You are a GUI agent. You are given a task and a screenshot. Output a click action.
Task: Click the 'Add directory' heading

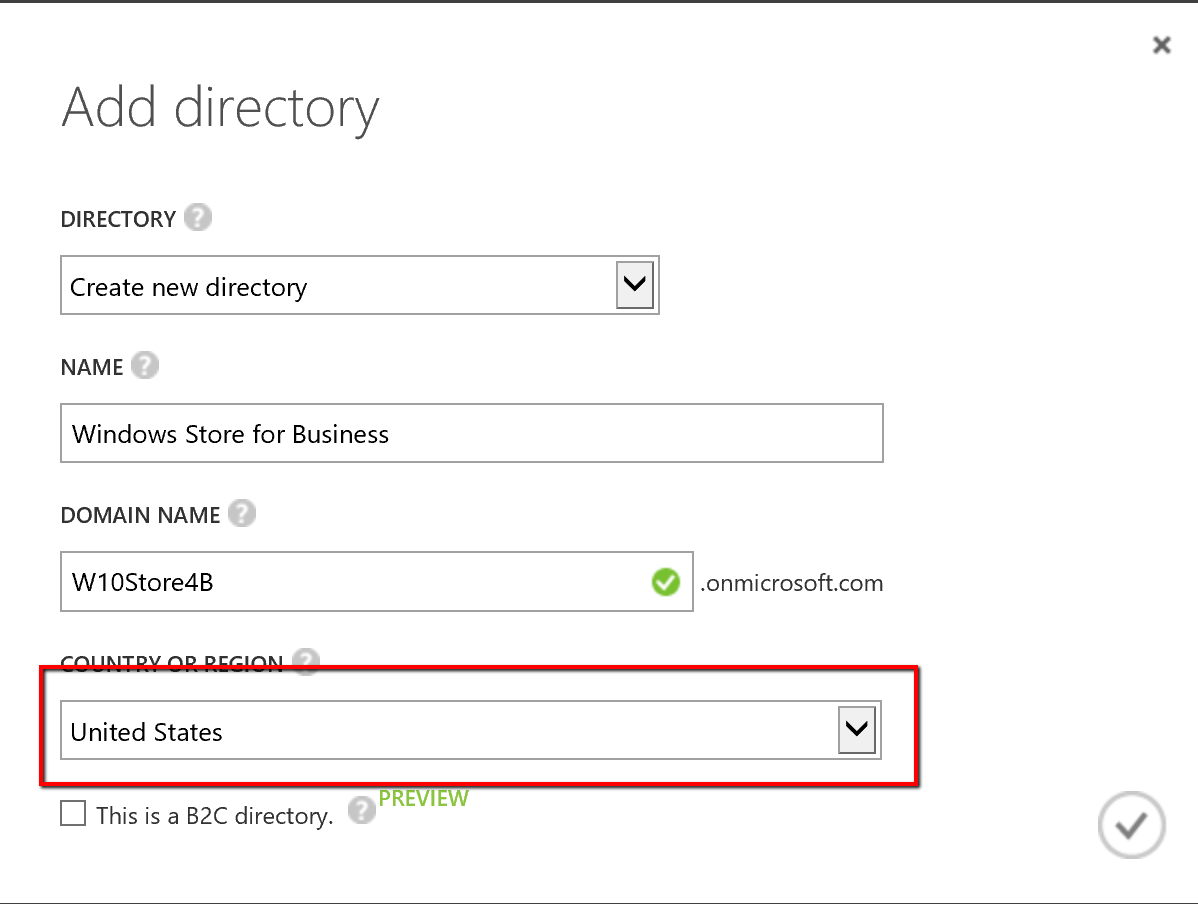tap(221, 108)
